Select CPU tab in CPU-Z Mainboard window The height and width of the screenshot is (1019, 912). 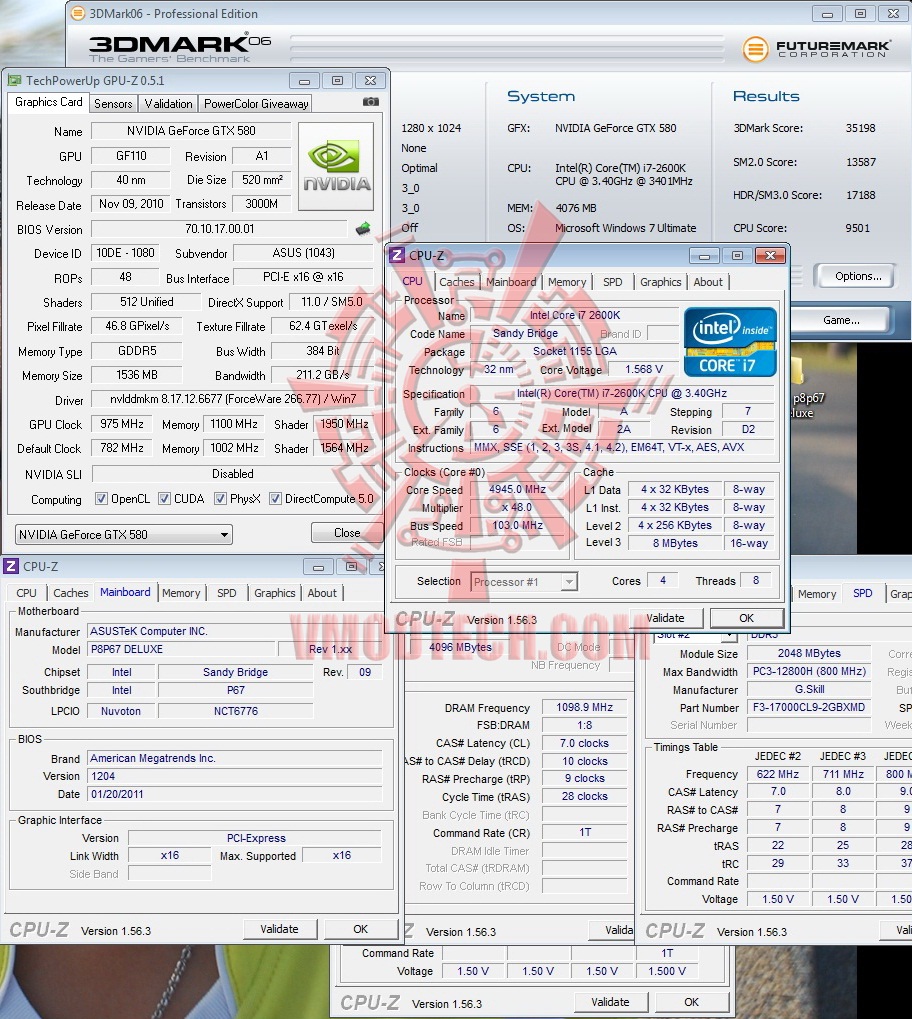(26, 593)
